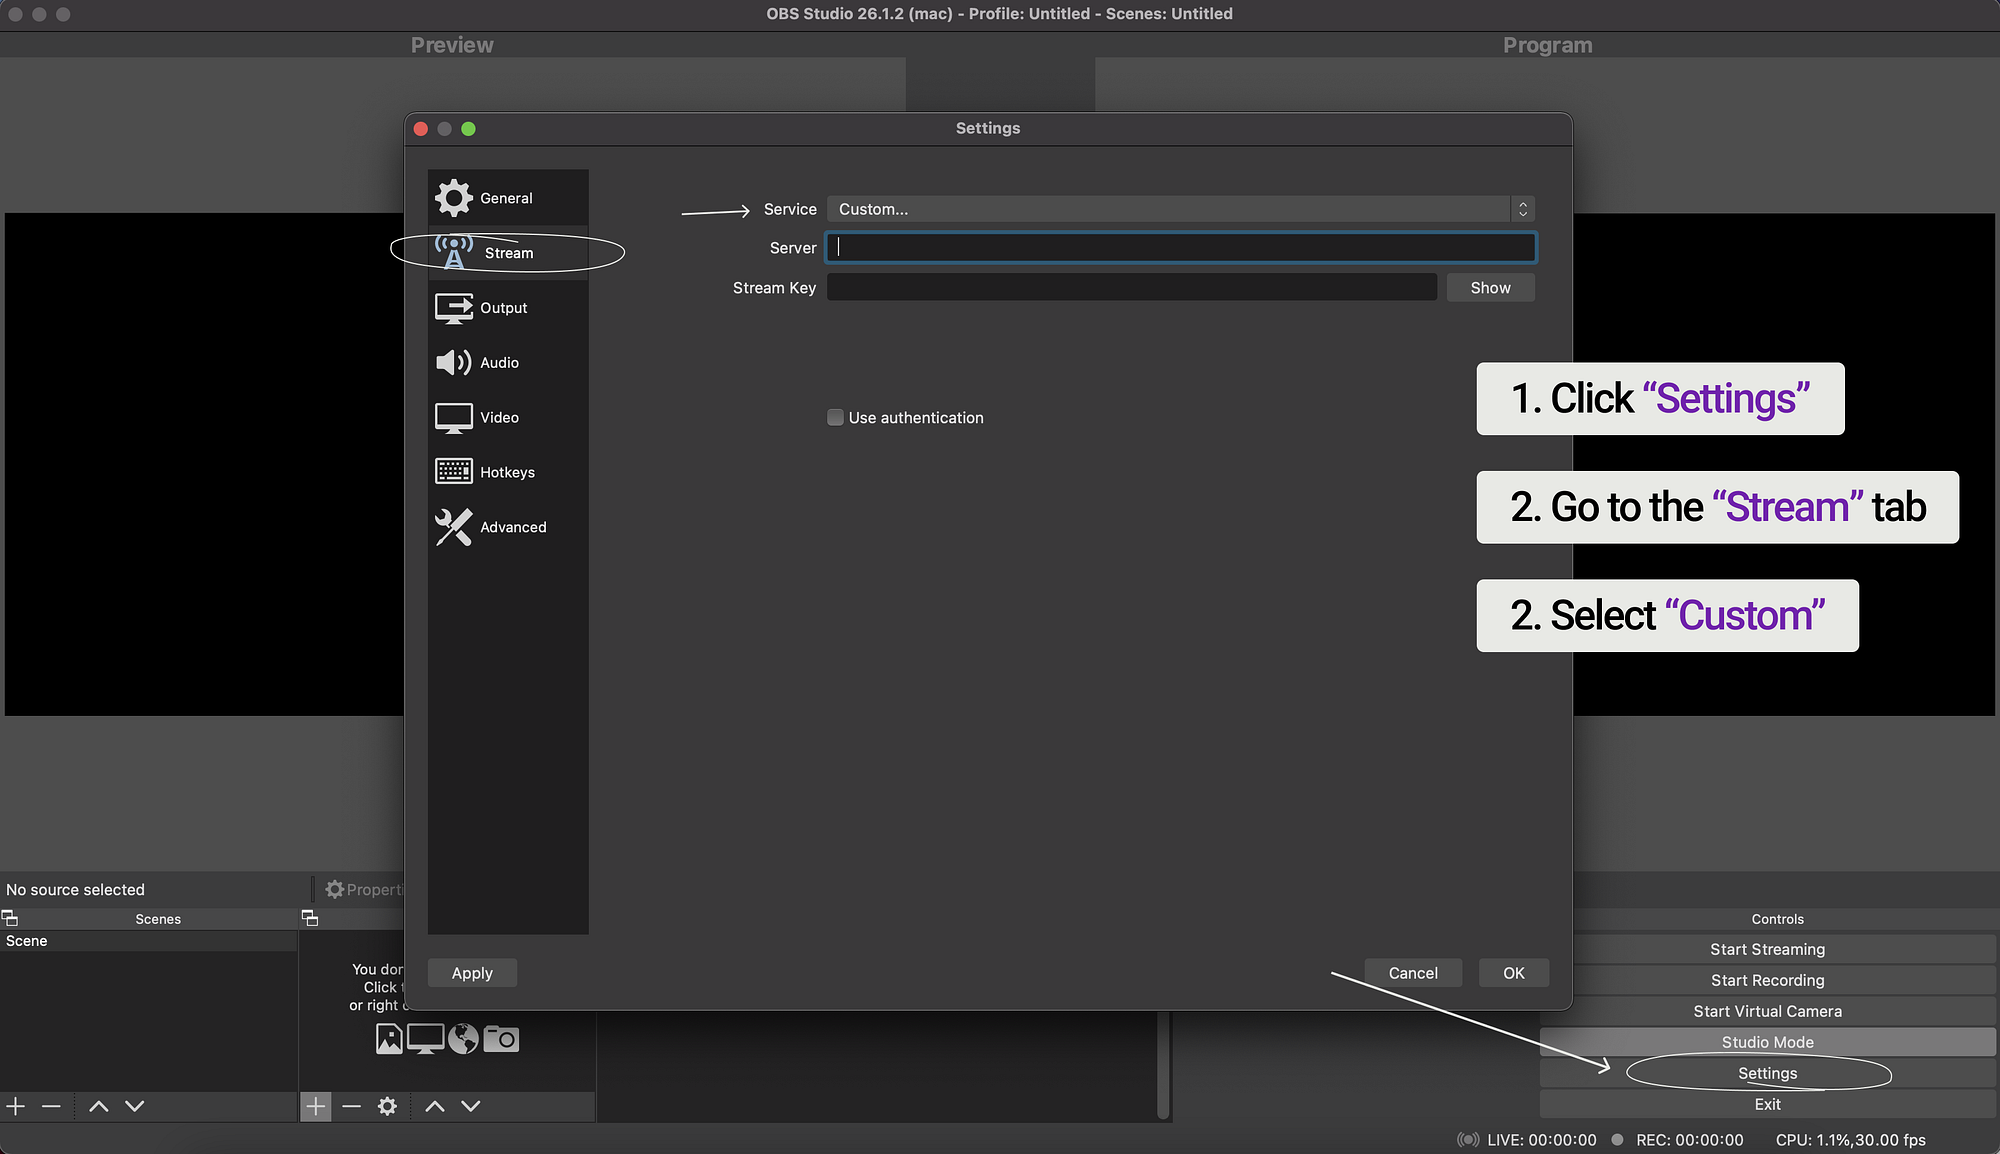Remove source with the minus icon
Viewport: 2000px width, 1154px height.
[351, 1106]
